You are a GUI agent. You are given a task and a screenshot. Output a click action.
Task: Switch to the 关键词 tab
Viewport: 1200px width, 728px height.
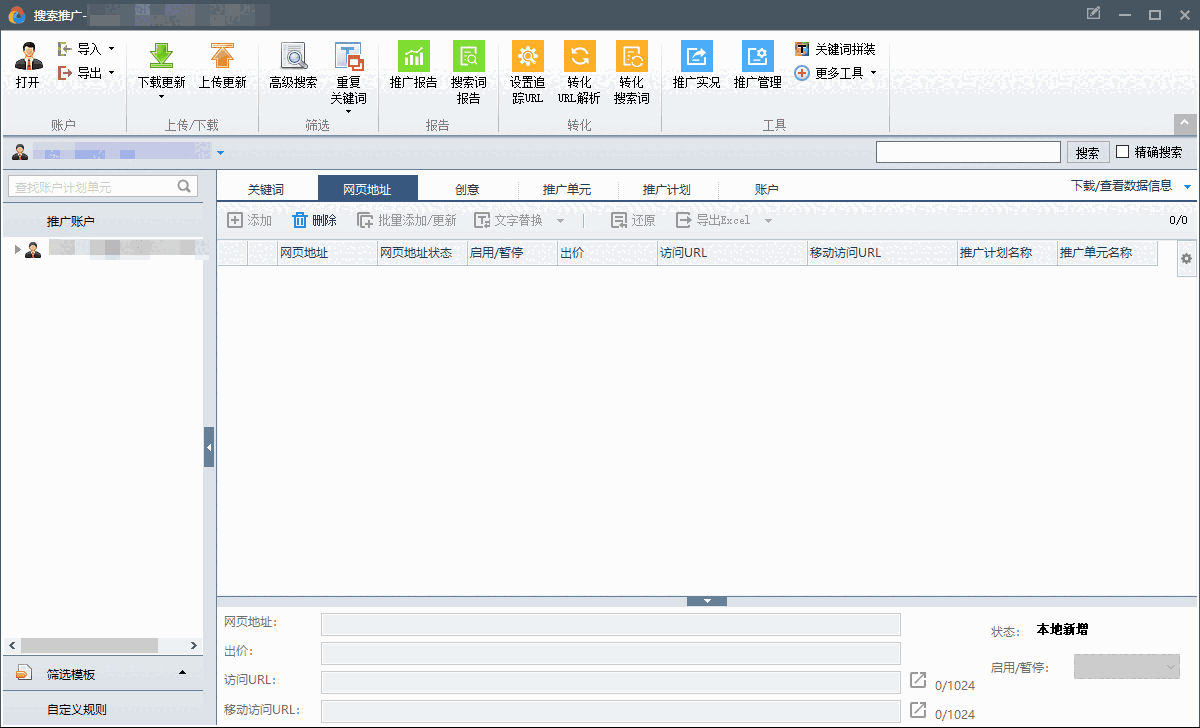coord(267,187)
